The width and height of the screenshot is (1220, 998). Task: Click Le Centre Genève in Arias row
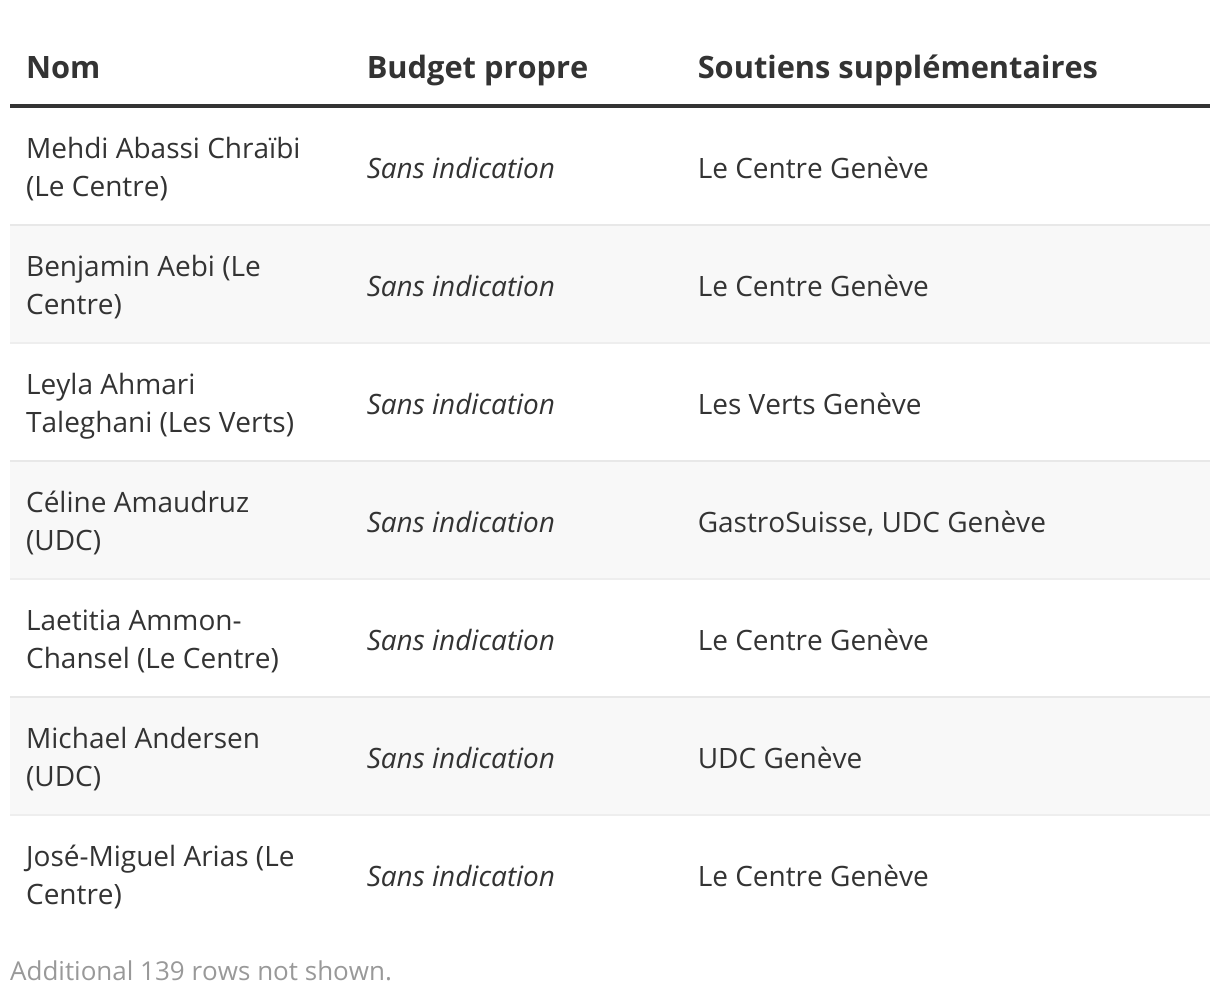click(813, 876)
